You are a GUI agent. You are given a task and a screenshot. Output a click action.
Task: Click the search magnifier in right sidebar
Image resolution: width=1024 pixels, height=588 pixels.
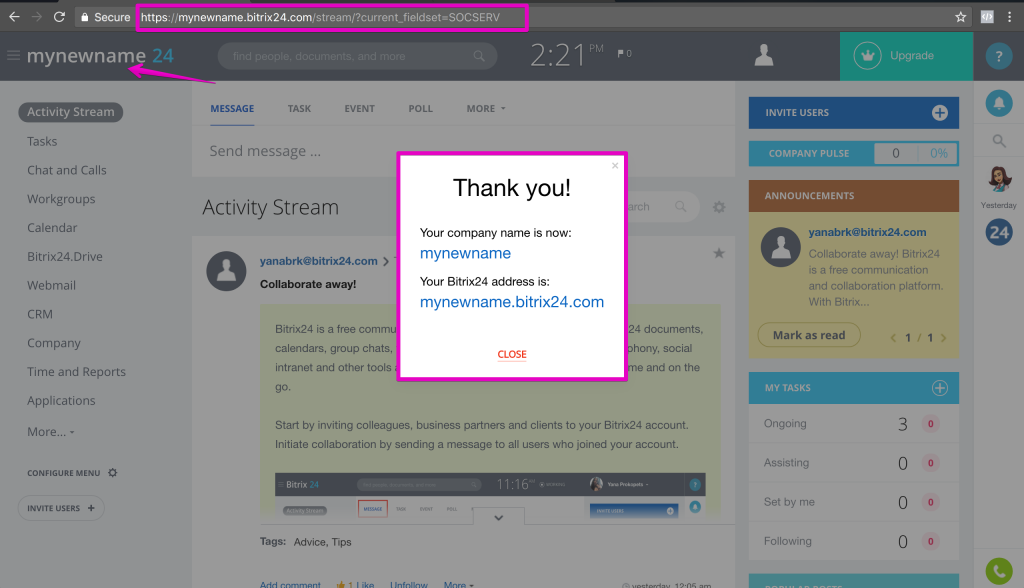pyautogui.click(x=999, y=140)
